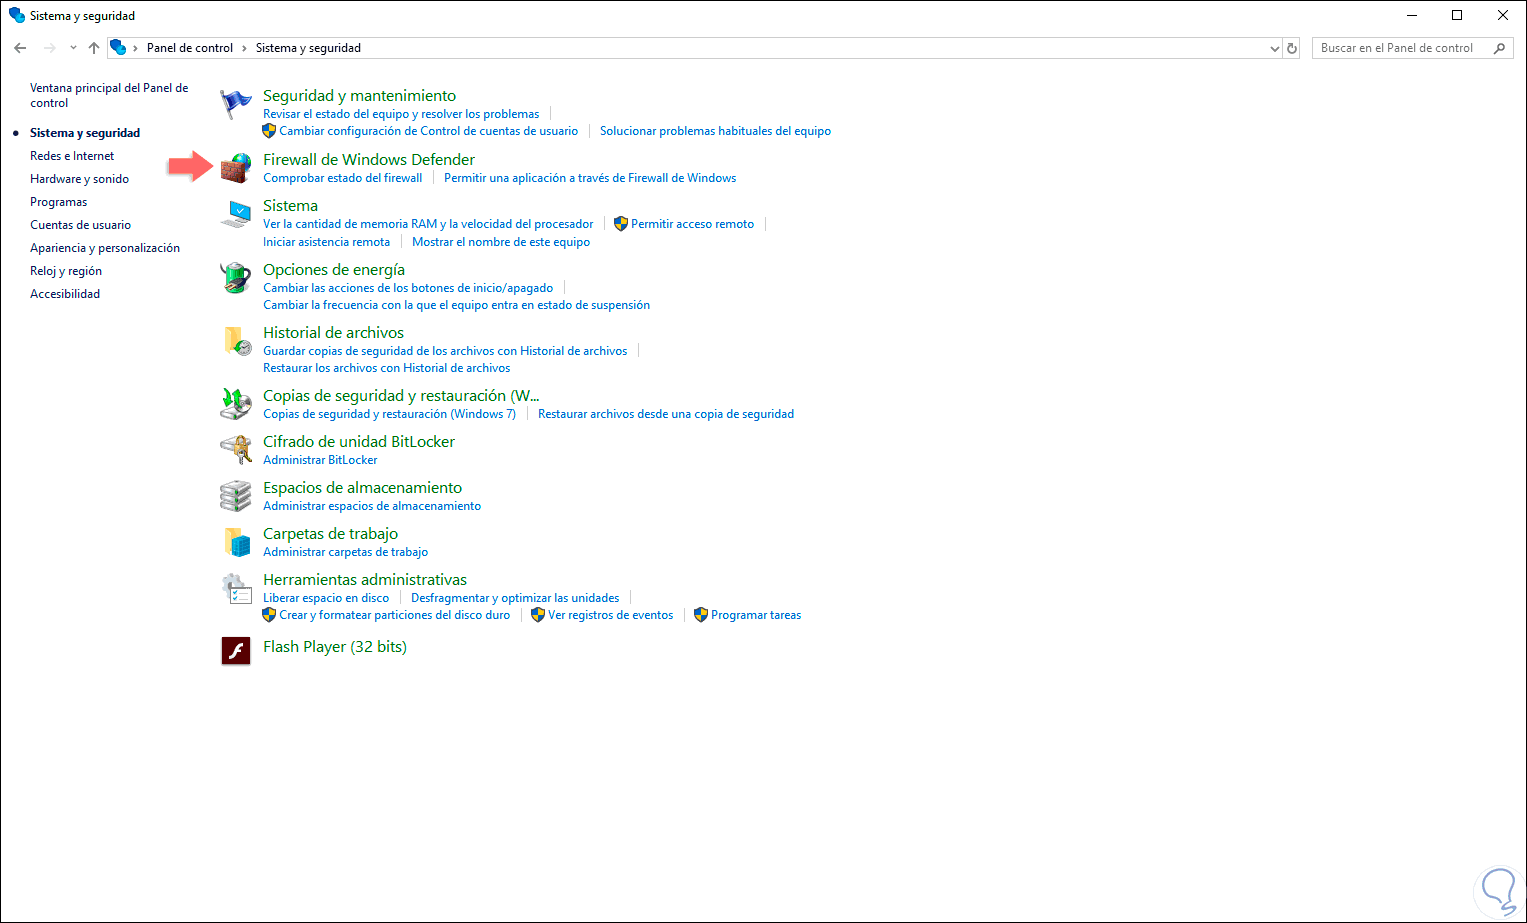Viewport: 1527px width, 923px height.
Task: Open Cambiar las acciones de los botones de inicio/apagado
Action: [x=408, y=288]
